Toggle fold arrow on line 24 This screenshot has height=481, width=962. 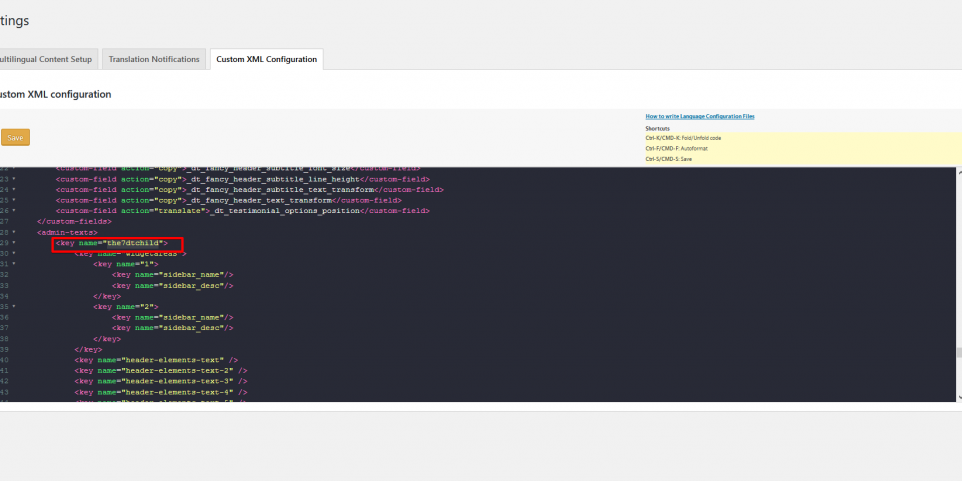[x=14, y=189]
